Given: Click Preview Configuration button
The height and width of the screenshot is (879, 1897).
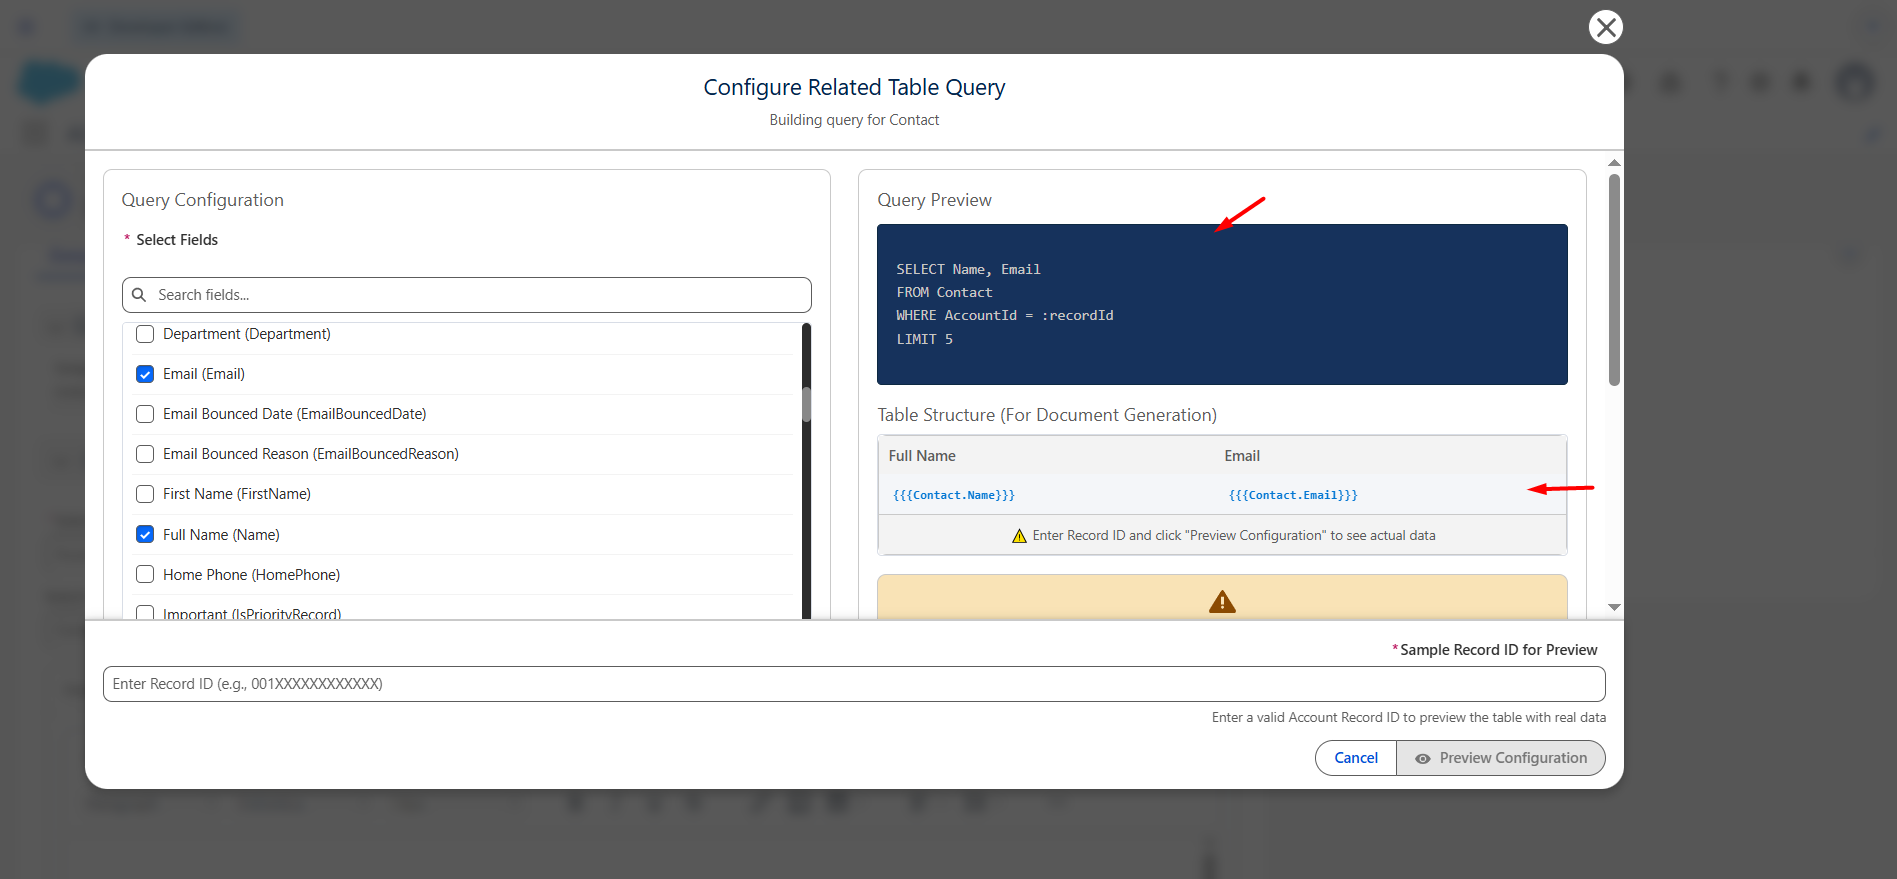Looking at the screenshot, I should pyautogui.click(x=1501, y=758).
